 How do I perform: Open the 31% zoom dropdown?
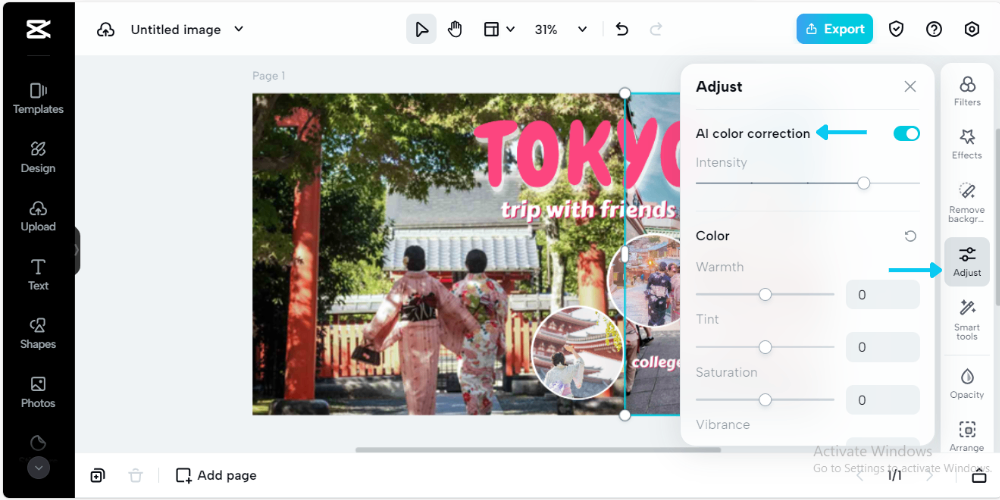click(560, 29)
